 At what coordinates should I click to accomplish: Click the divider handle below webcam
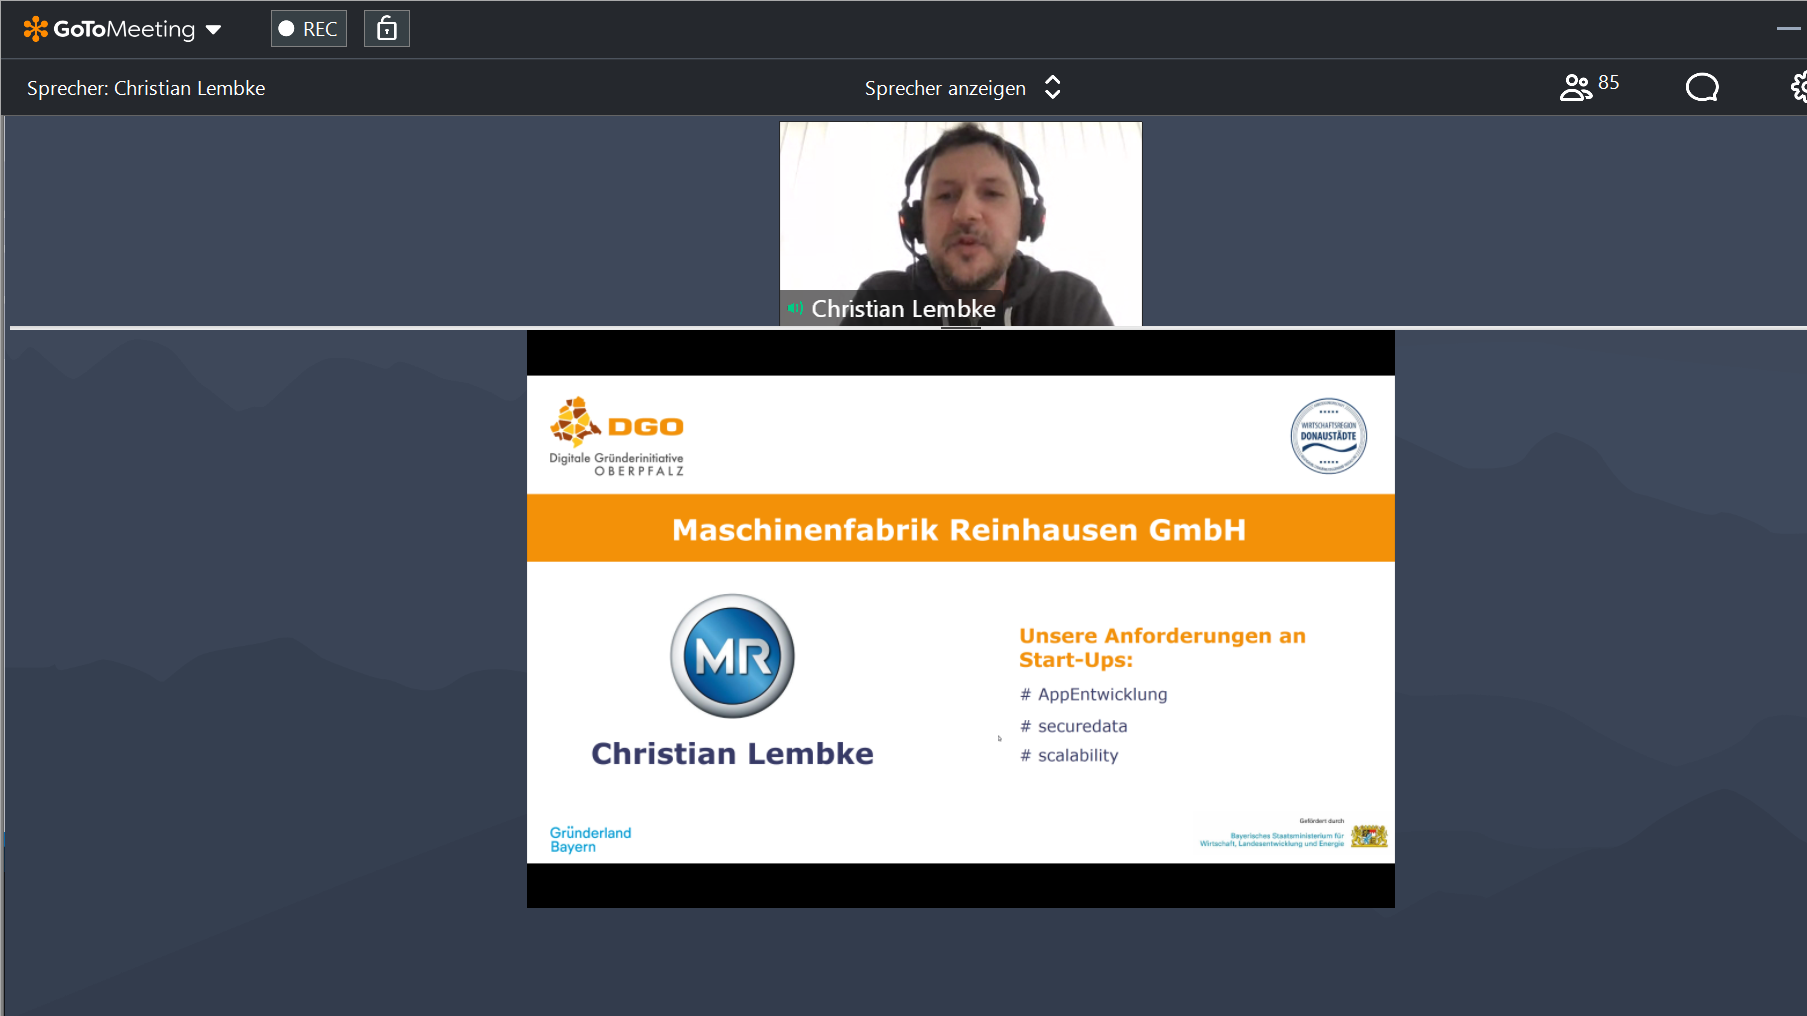coord(960,327)
